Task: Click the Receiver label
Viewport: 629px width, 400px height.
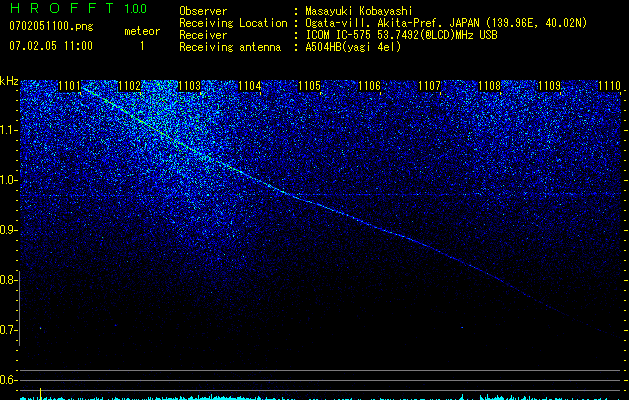Action: pos(203,35)
